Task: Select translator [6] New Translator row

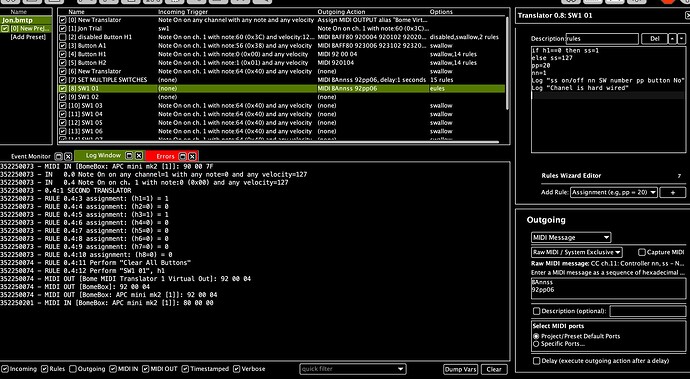Action: [282, 71]
